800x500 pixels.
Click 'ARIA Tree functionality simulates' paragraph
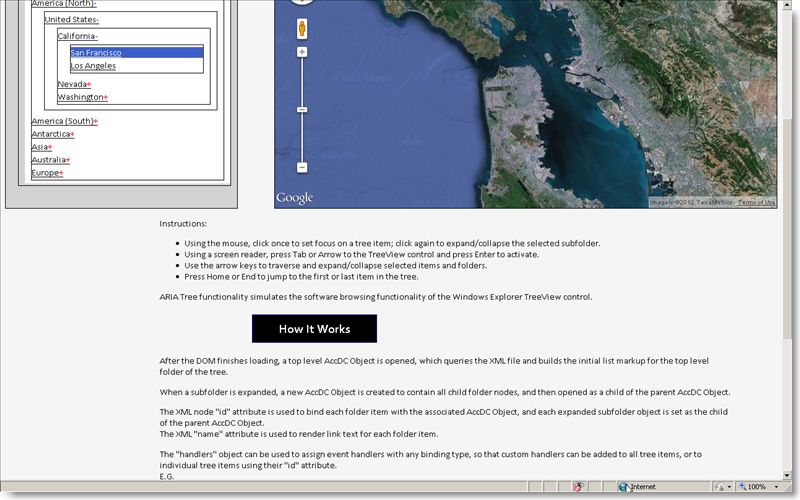click(x=376, y=296)
